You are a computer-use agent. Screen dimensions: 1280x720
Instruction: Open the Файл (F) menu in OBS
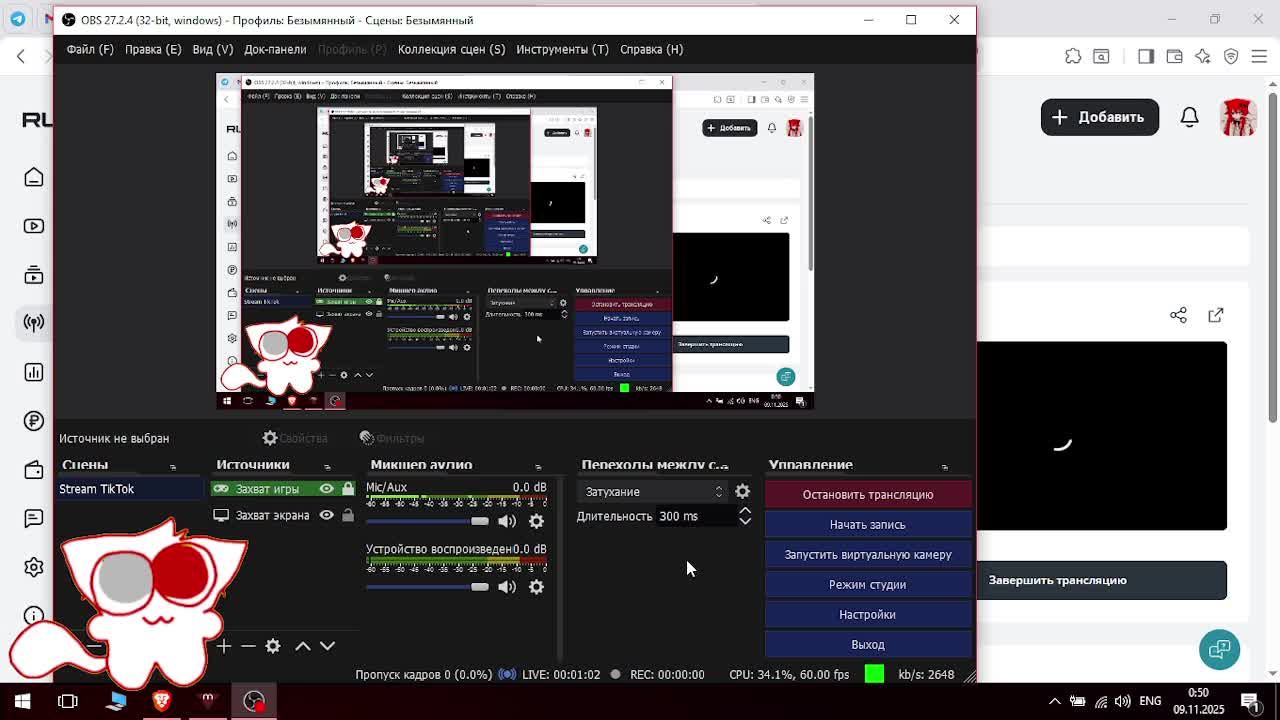pyautogui.click(x=90, y=49)
